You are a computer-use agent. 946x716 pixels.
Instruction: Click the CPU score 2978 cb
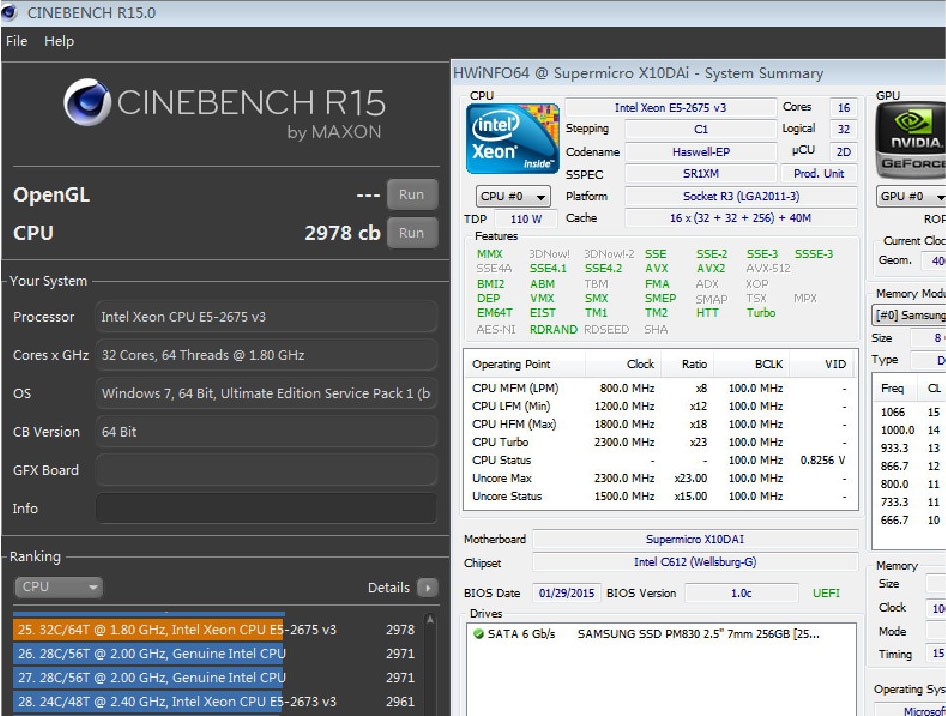pyautogui.click(x=342, y=233)
